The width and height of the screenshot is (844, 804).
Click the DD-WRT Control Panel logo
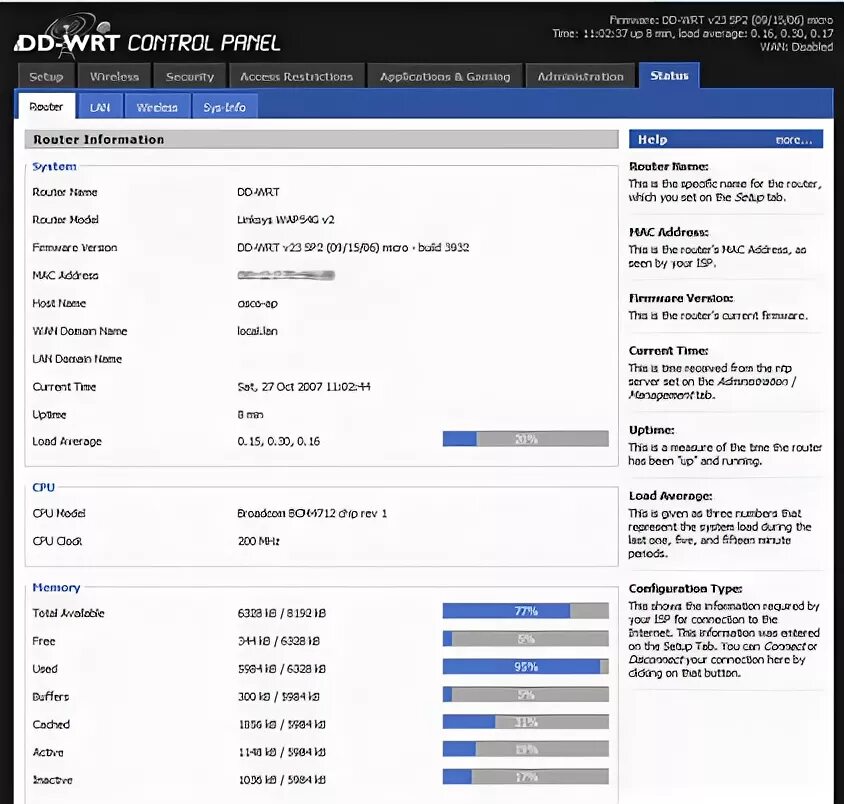point(148,38)
